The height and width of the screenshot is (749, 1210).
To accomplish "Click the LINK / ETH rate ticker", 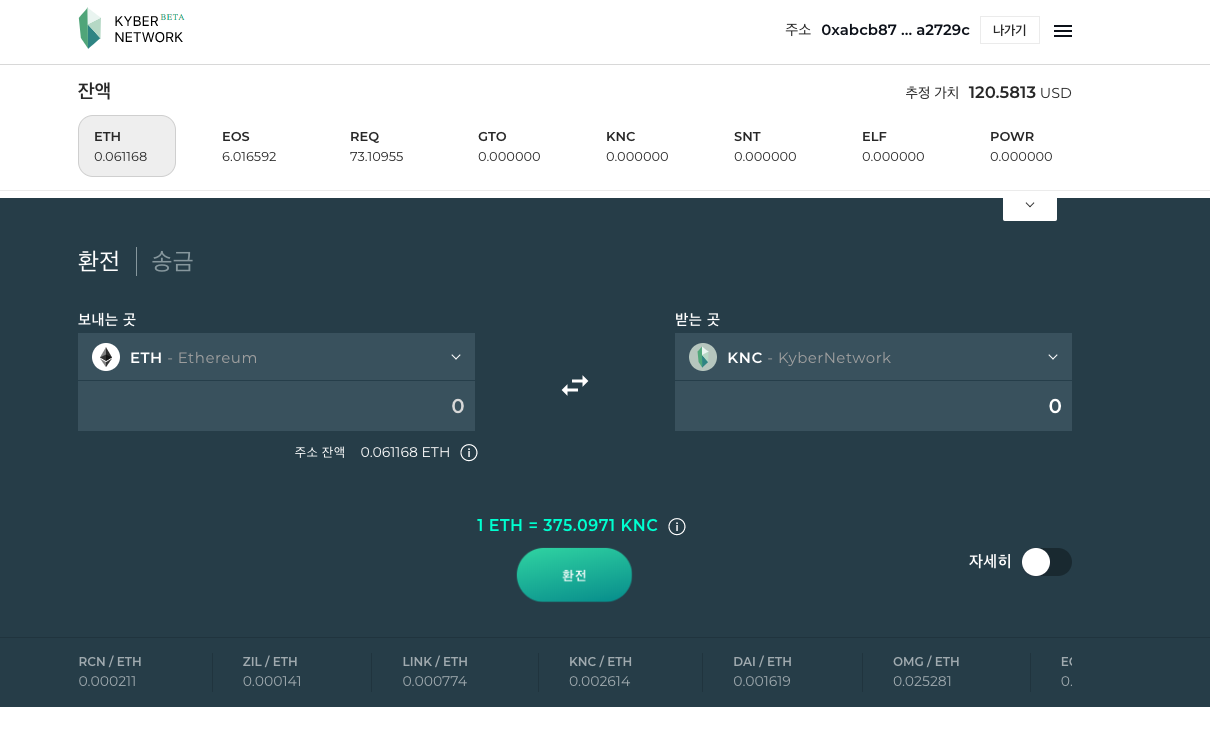I will (435, 671).
